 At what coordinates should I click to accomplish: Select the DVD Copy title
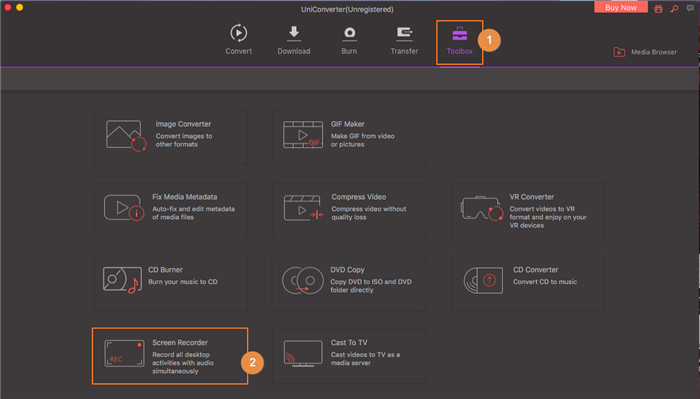pos(347,270)
